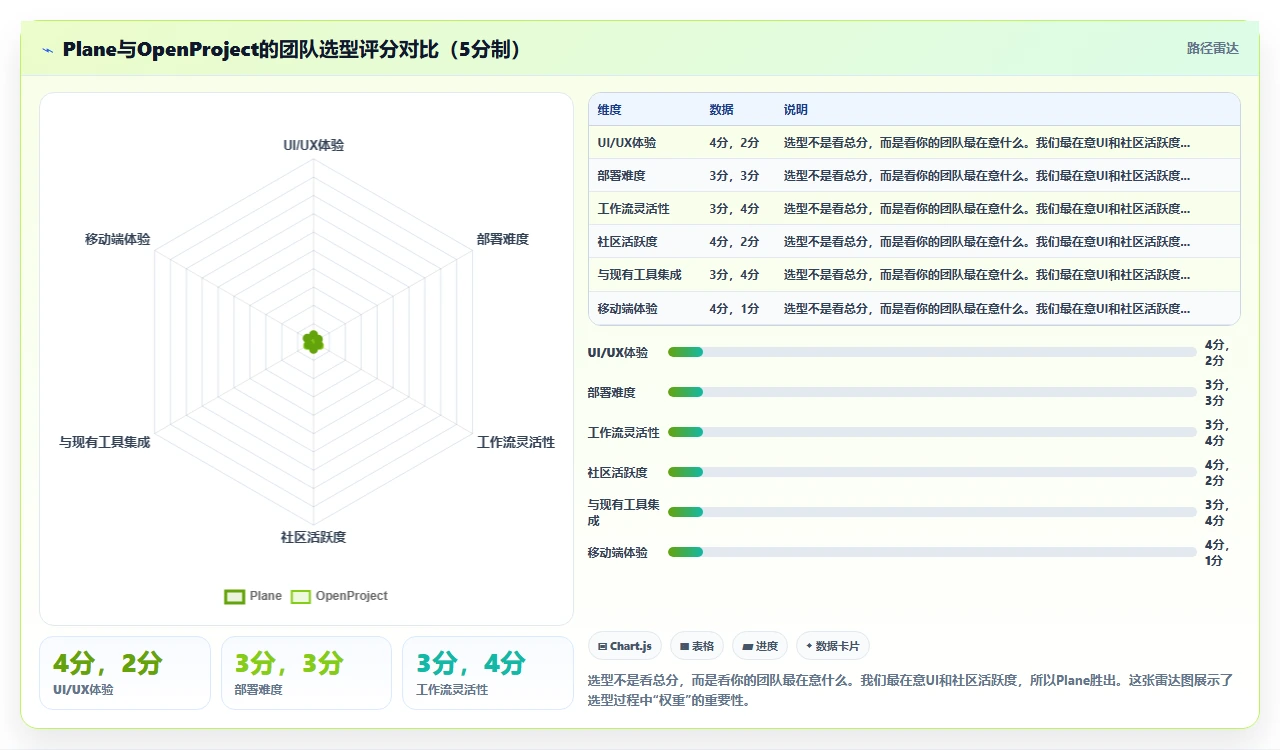Click the 工作流灵活性 label beside its progress bar
Screen dimensions: 1280x750
click(624, 432)
